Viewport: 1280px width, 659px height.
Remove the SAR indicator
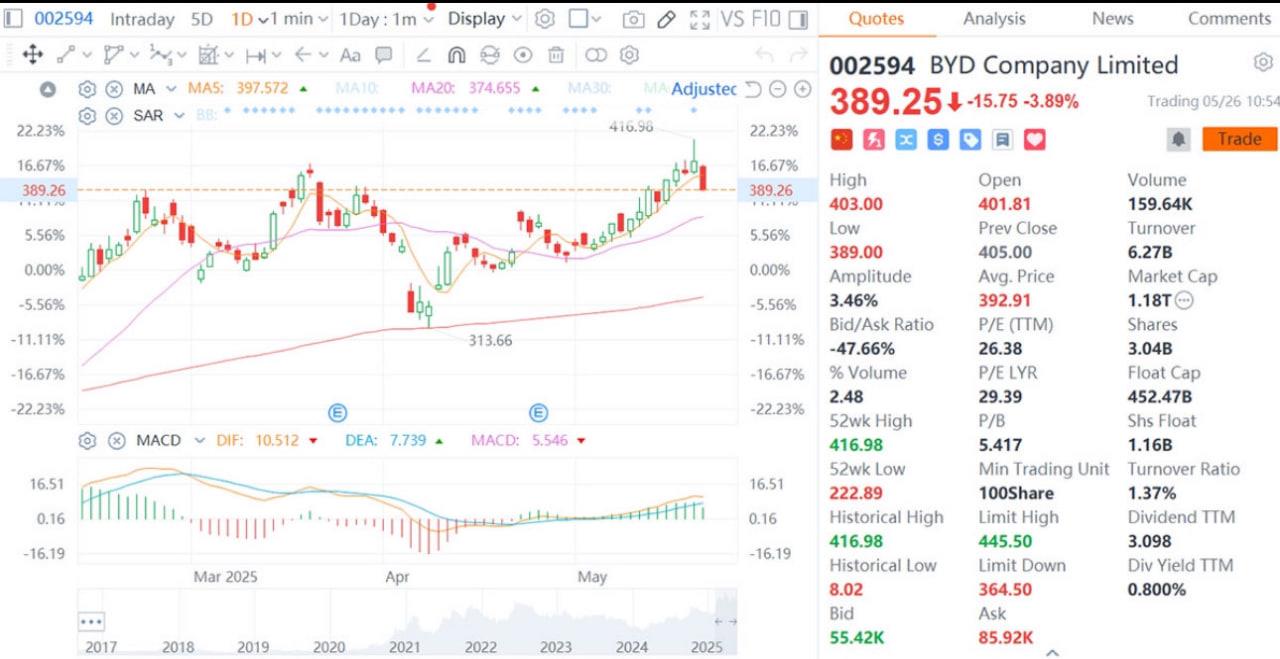point(114,116)
